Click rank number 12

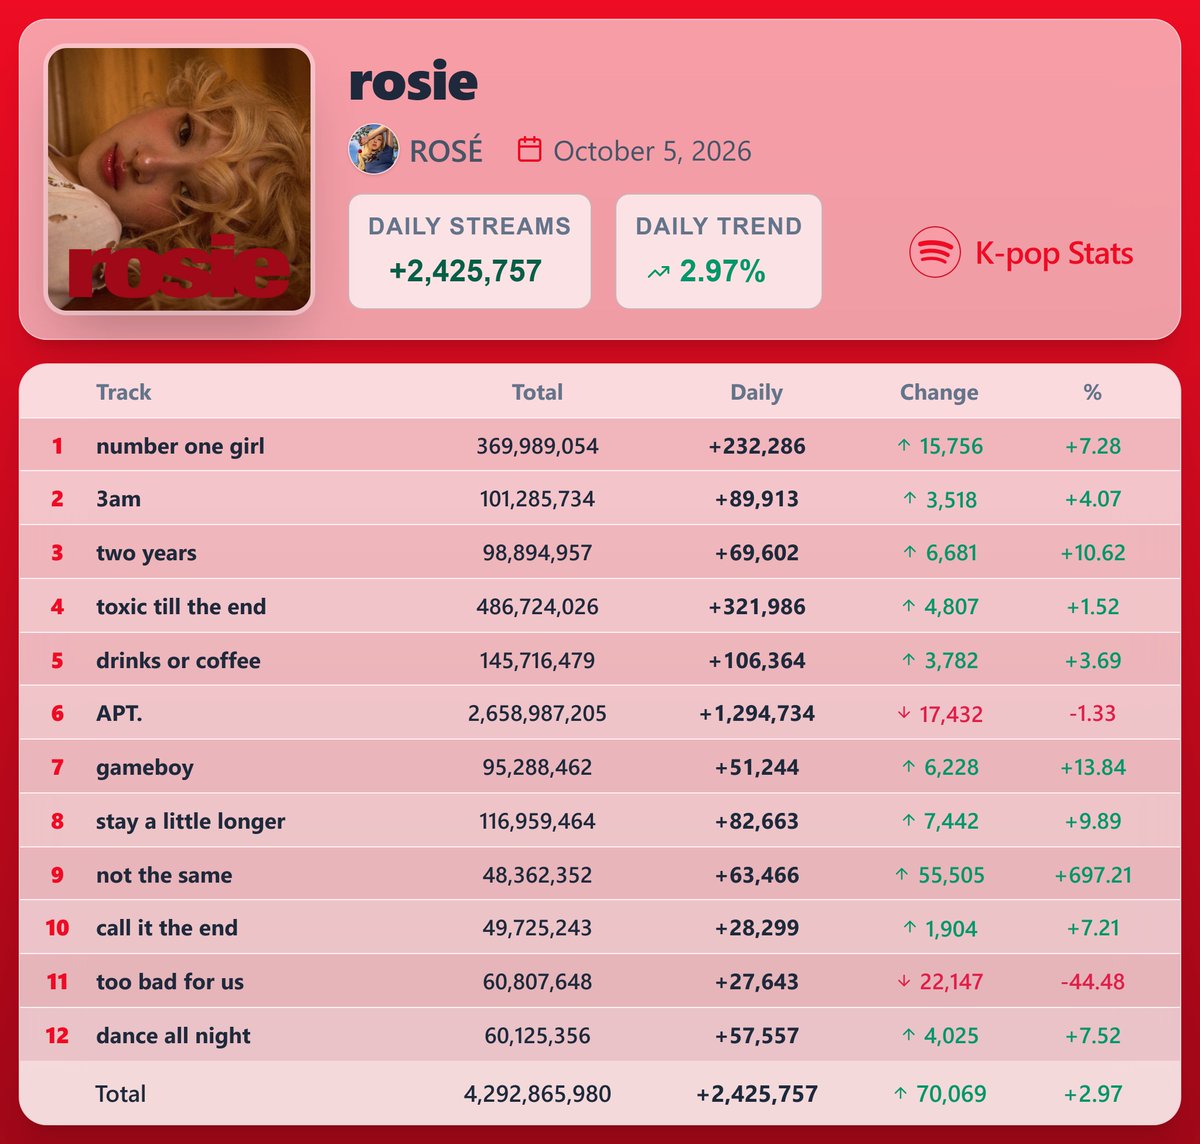pos(57,1036)
